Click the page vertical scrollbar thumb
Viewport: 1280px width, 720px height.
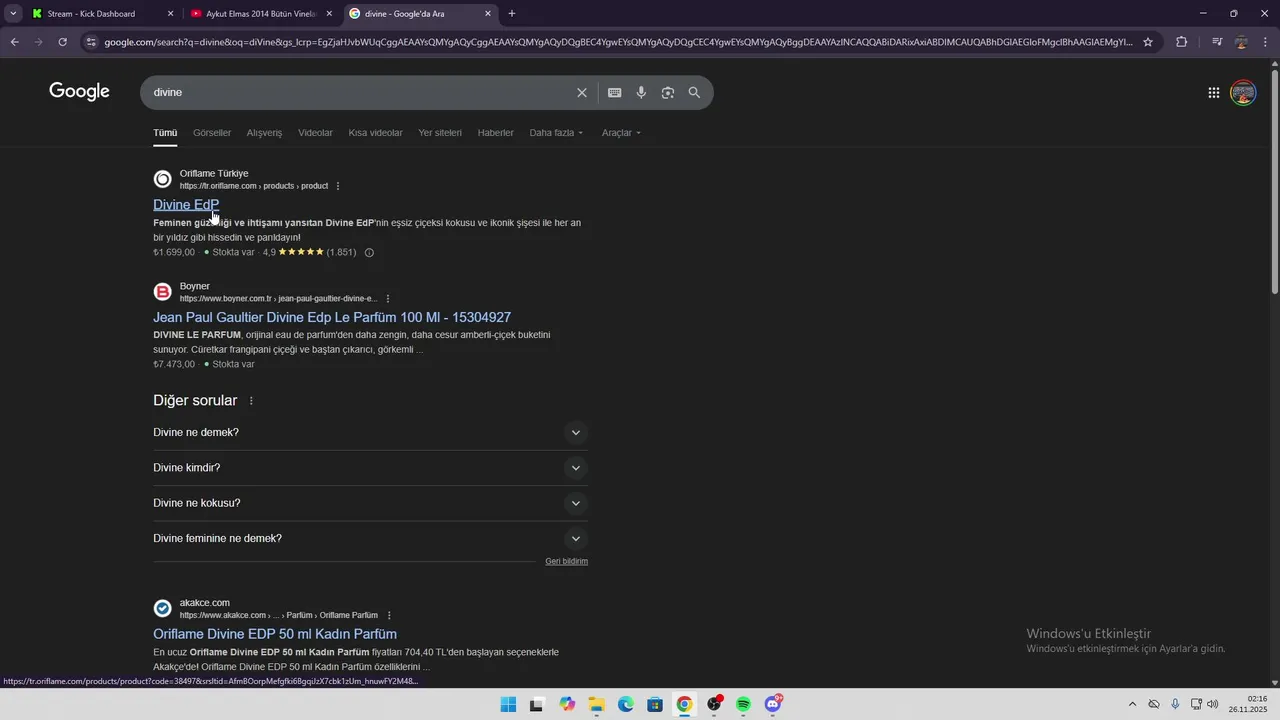(1274, 180)
